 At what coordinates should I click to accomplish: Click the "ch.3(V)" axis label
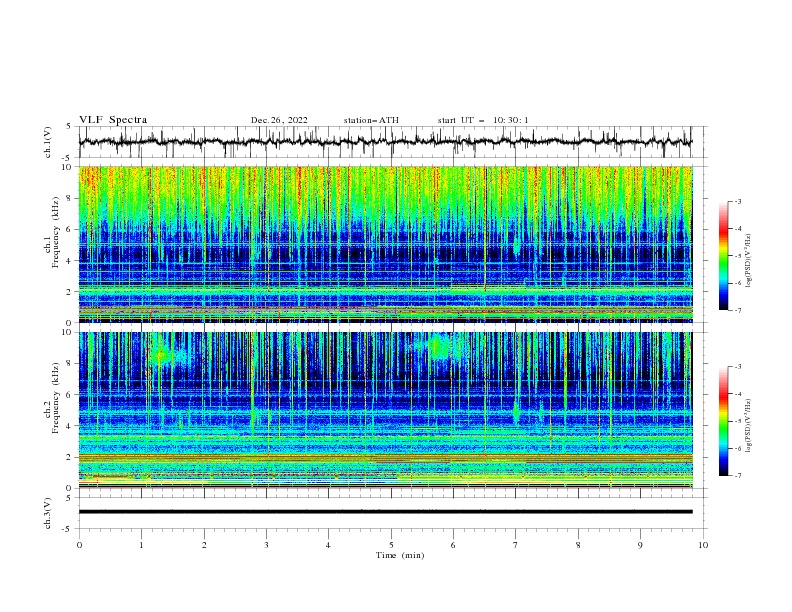point(48,513)
